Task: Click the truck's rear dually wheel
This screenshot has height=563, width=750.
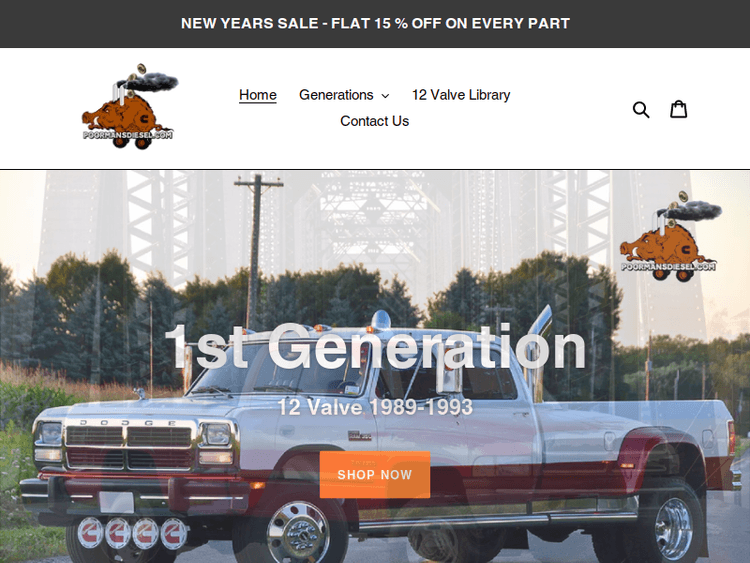Action: (x=672, y=528)
